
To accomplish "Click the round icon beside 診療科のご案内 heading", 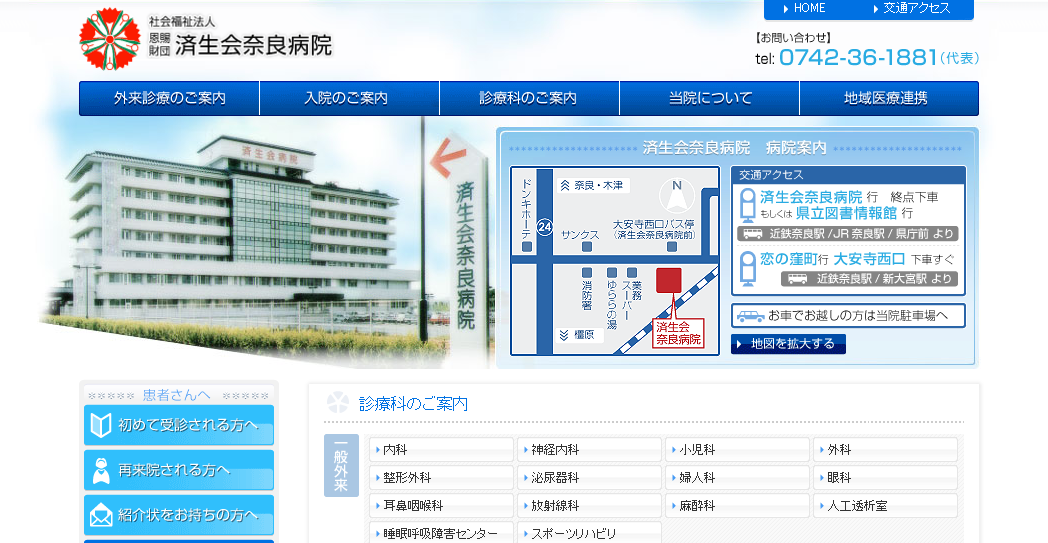I will coord(338,403).
